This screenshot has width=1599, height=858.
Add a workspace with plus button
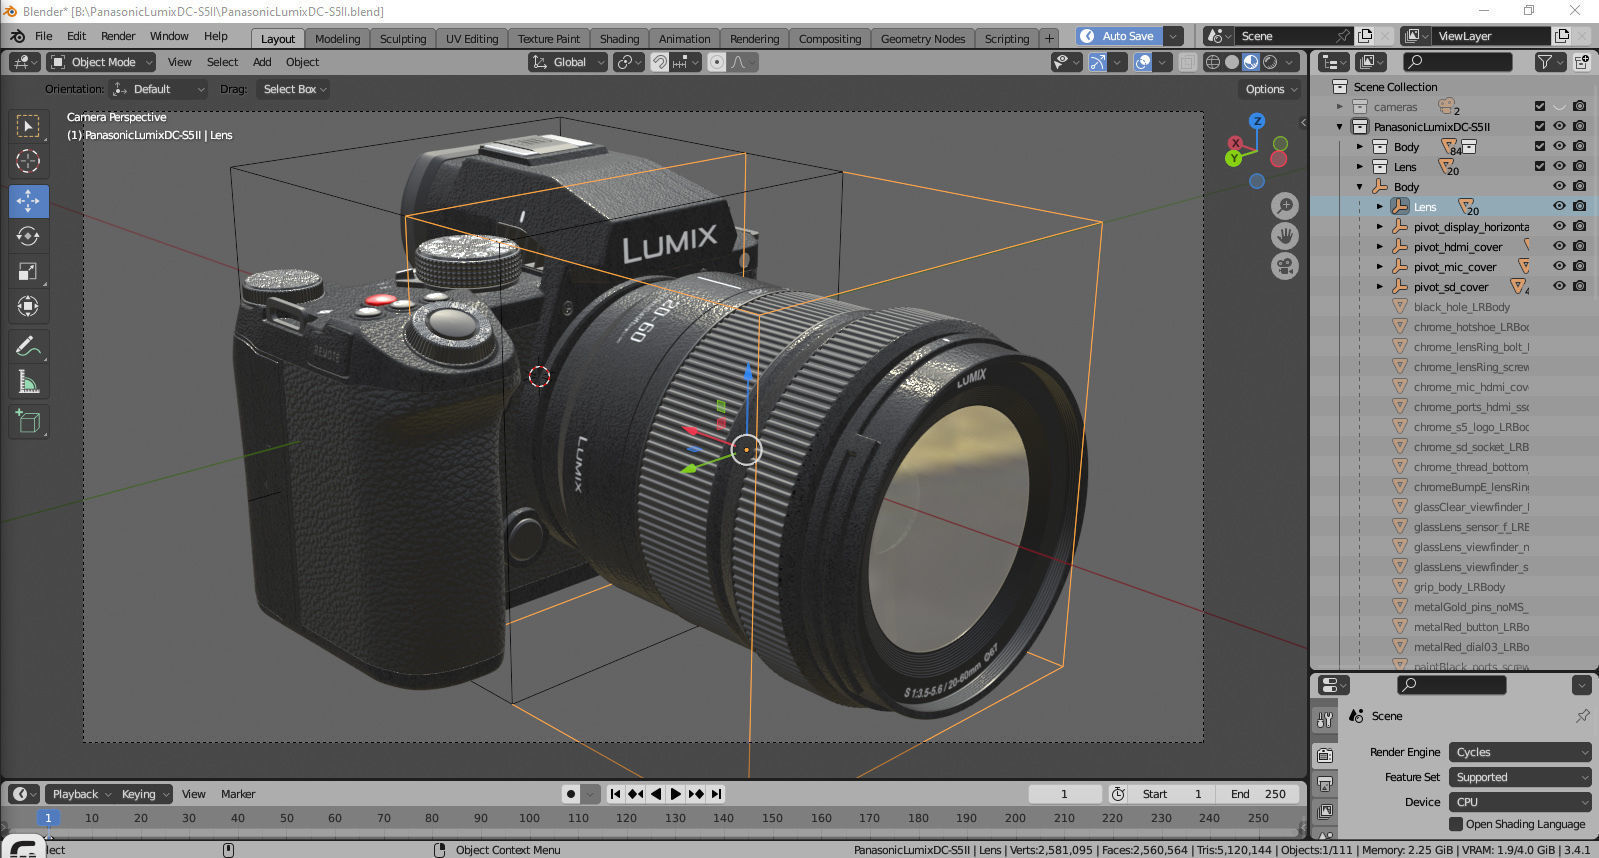[1049, 38]
